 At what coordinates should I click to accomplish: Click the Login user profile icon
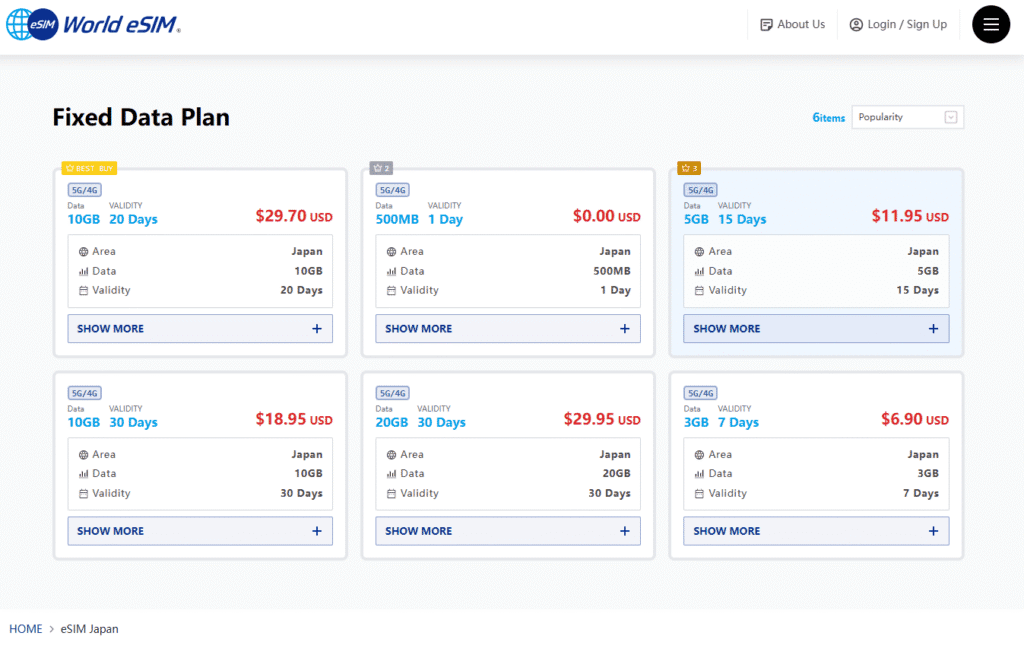[x=856, y=25]
